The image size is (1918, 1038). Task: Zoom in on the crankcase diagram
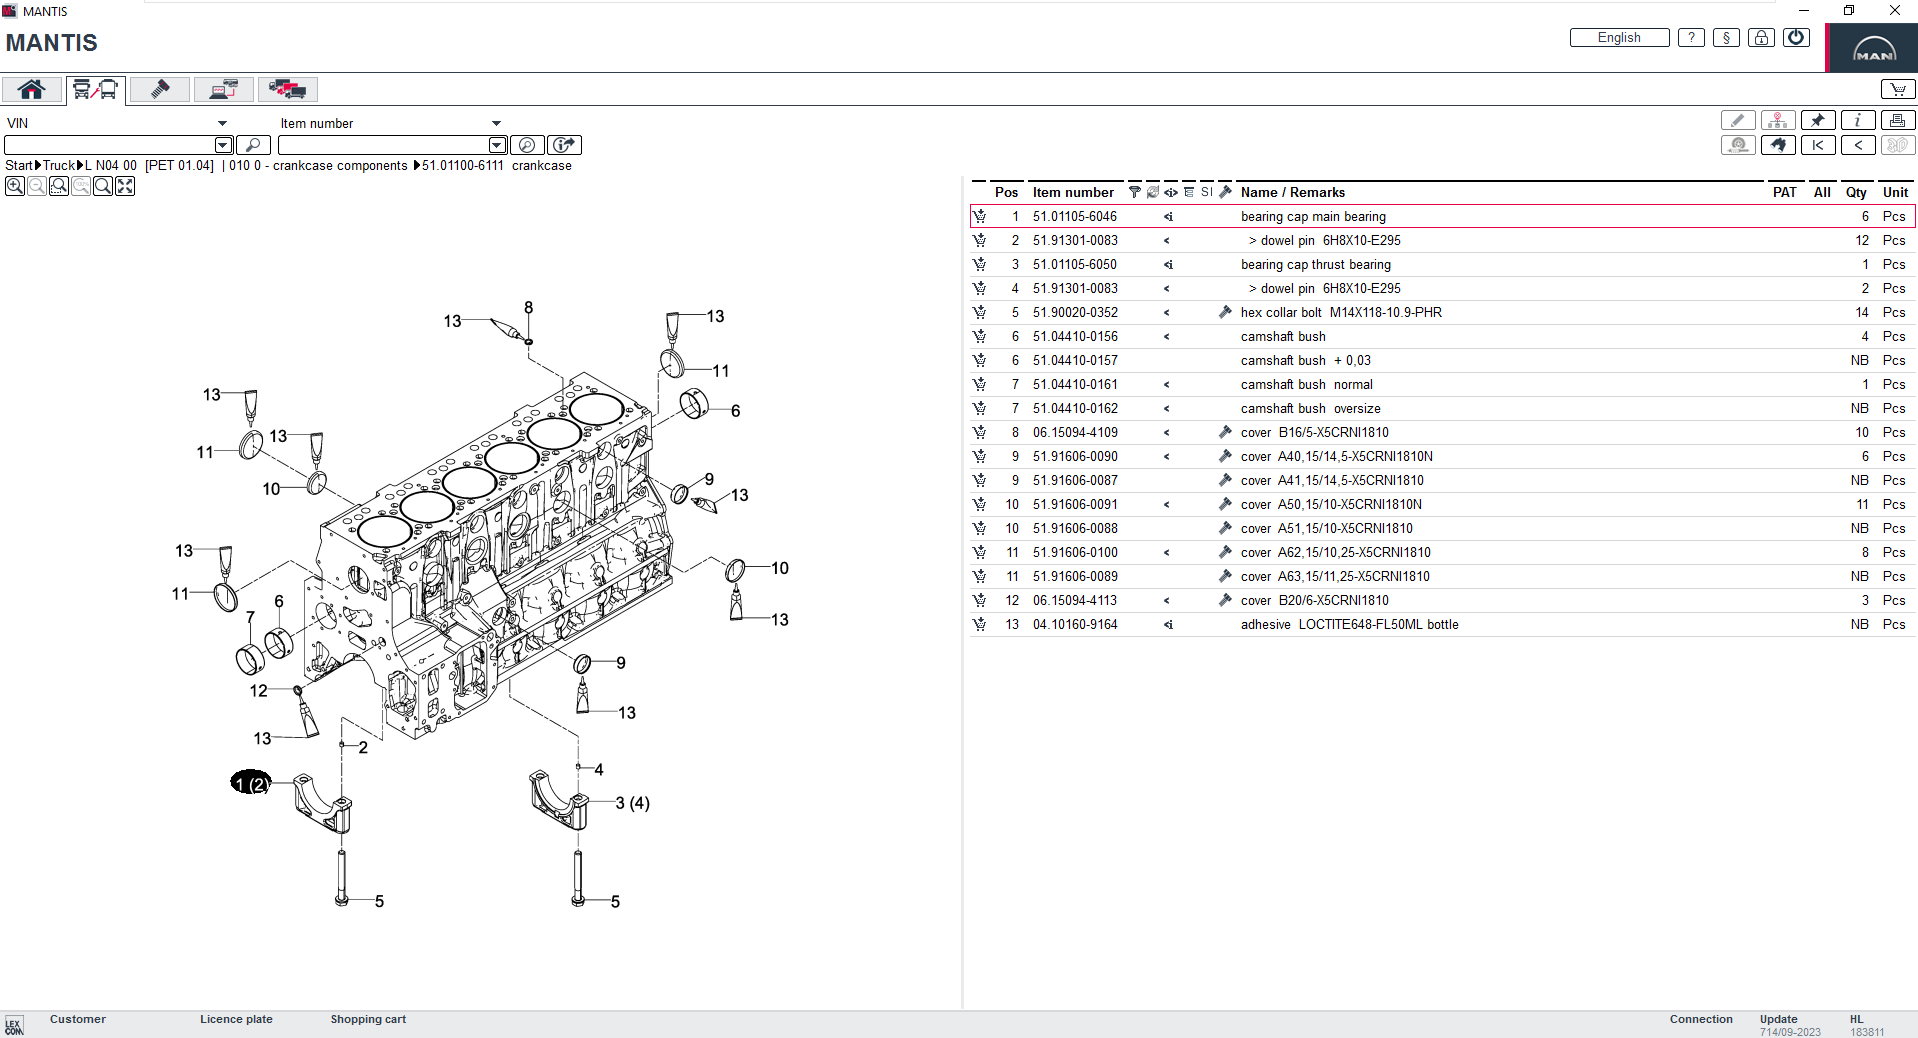15,186
